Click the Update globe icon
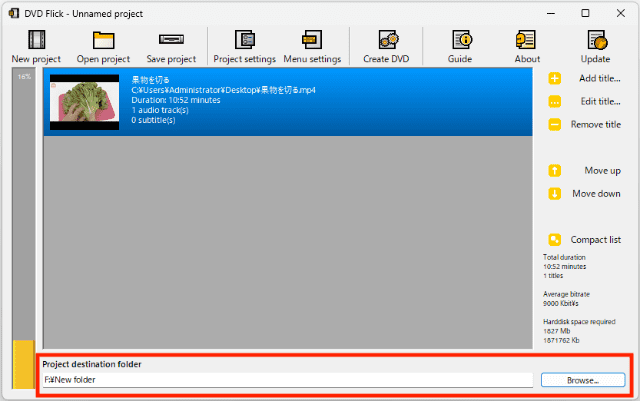Screen dimensions: 640x401 597,40
